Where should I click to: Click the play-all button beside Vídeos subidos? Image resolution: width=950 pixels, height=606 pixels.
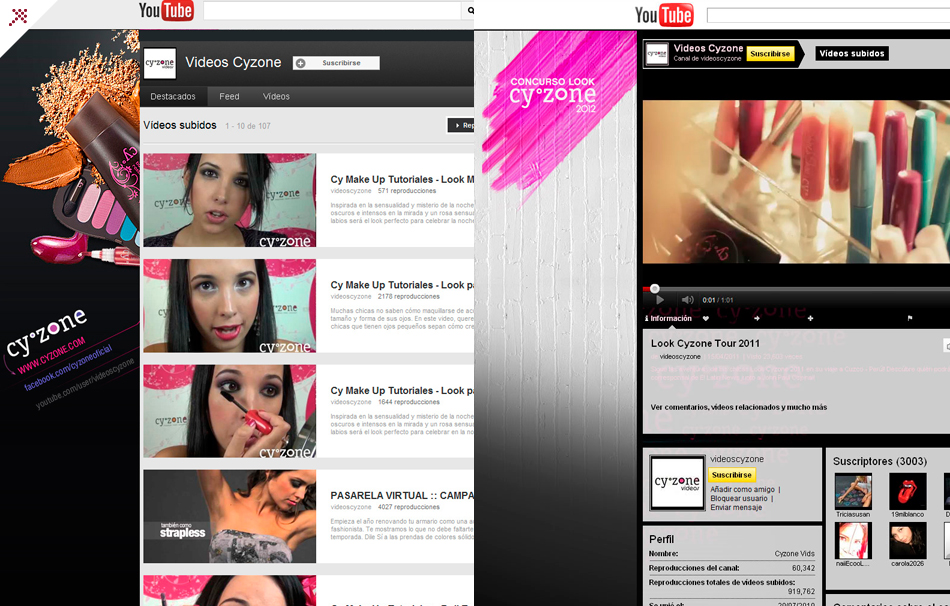point(460,125)
